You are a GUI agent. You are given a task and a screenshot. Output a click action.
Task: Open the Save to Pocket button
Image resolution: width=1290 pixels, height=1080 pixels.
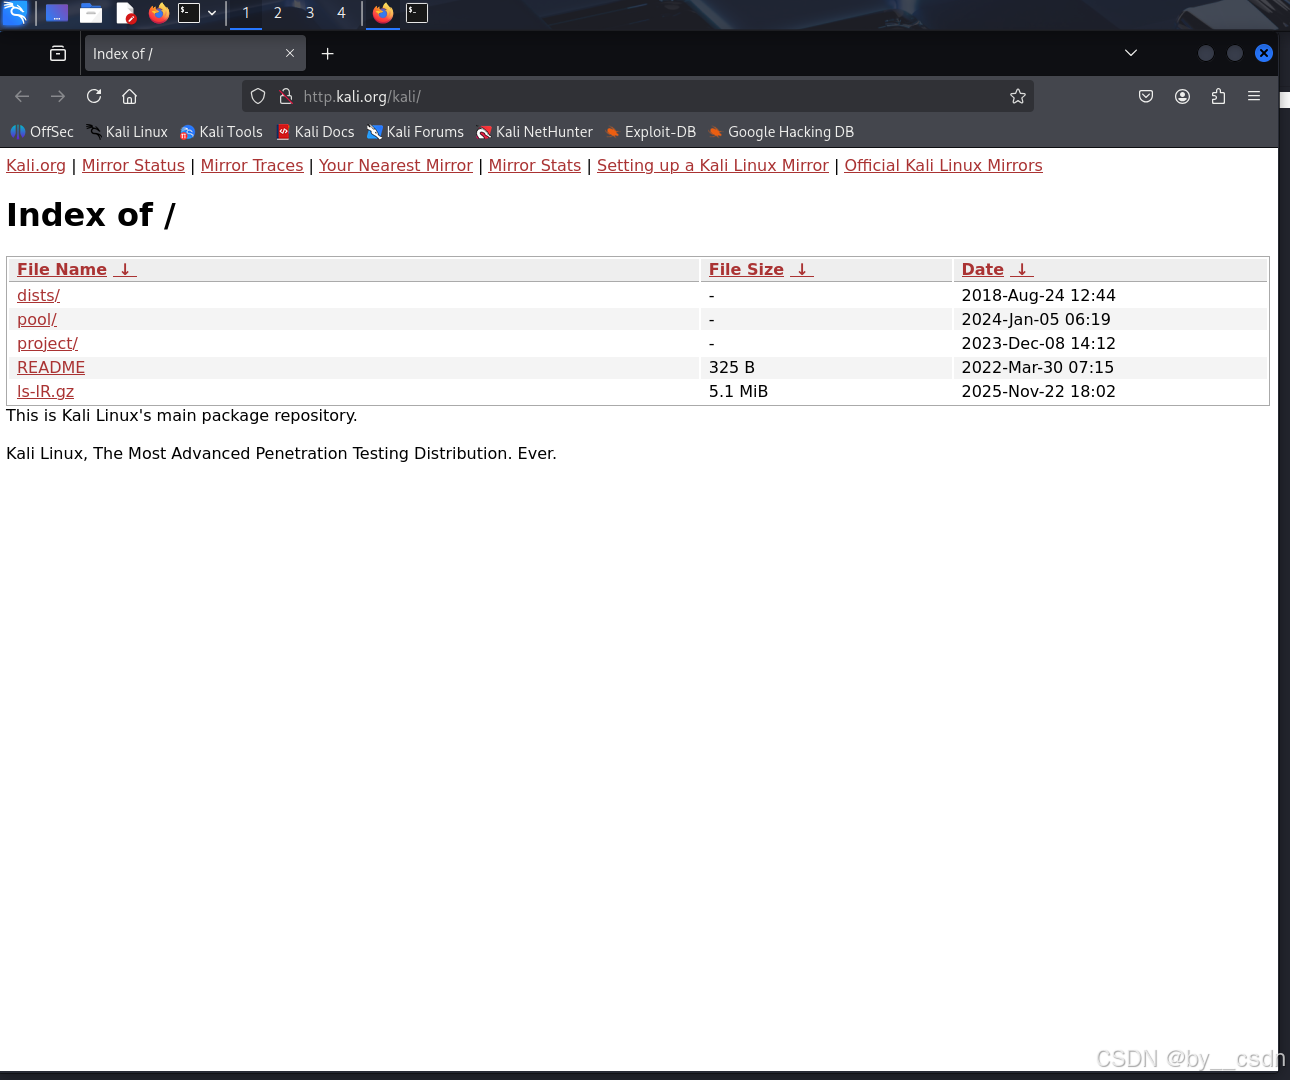coord(1146,96)
